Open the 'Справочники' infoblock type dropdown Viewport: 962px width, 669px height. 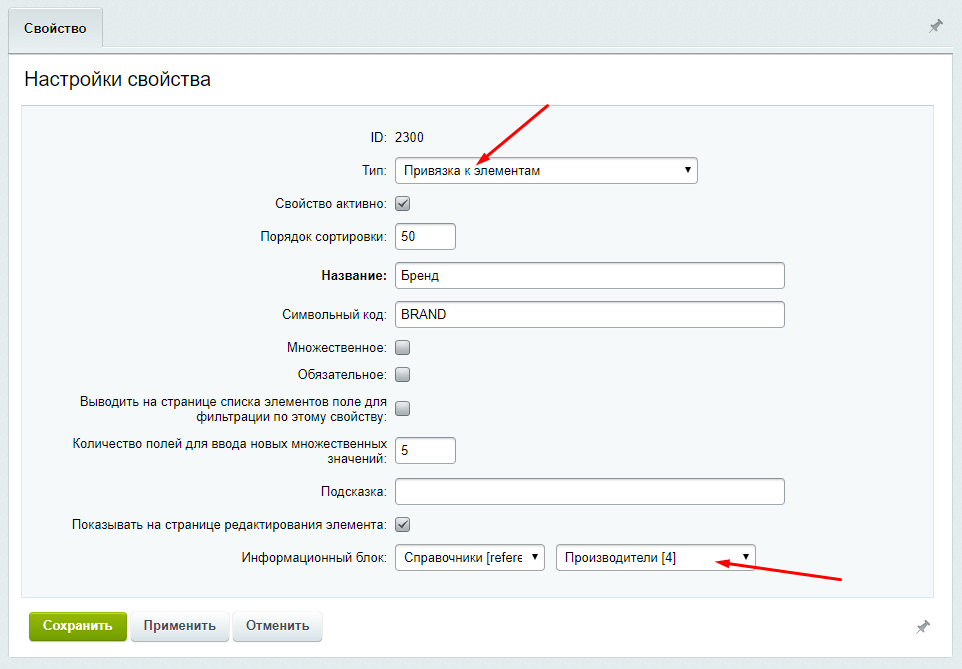(x=470, y=558)
